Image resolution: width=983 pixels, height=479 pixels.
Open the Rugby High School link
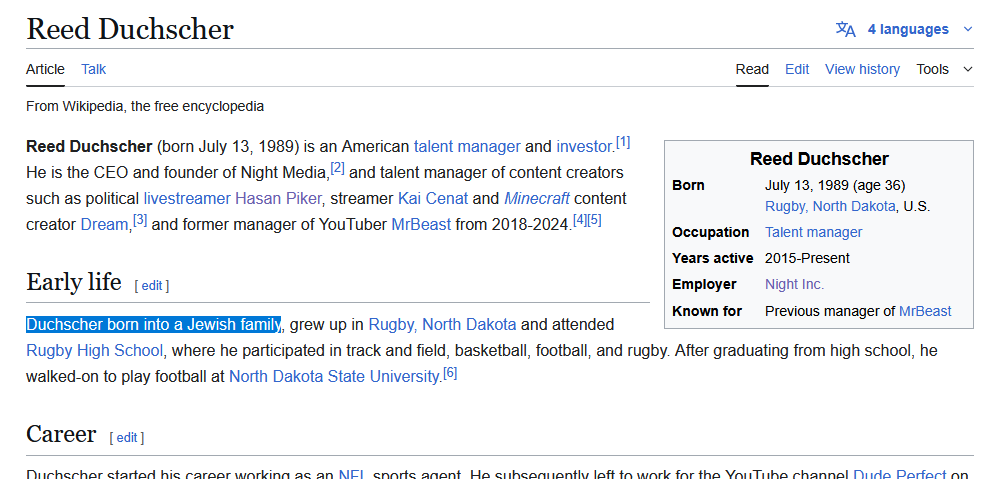point(95,350)
